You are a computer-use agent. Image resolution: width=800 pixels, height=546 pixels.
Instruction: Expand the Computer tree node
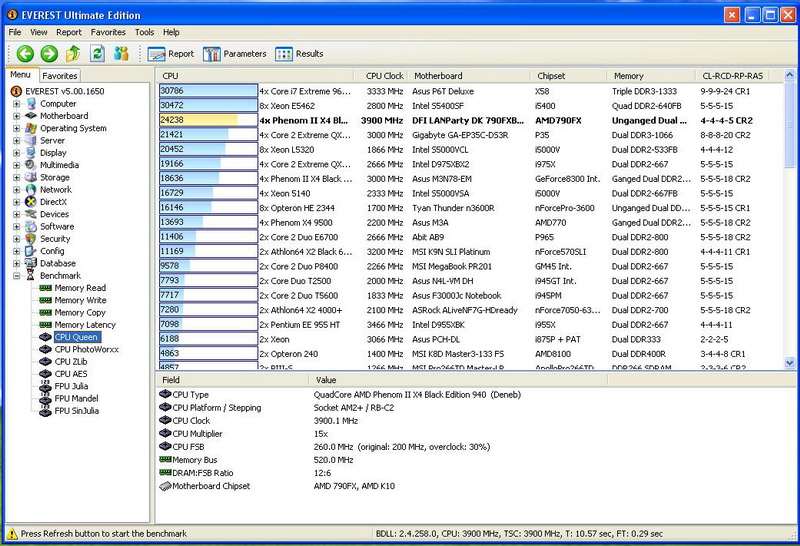pyautogui.click(x=17, y=104)
